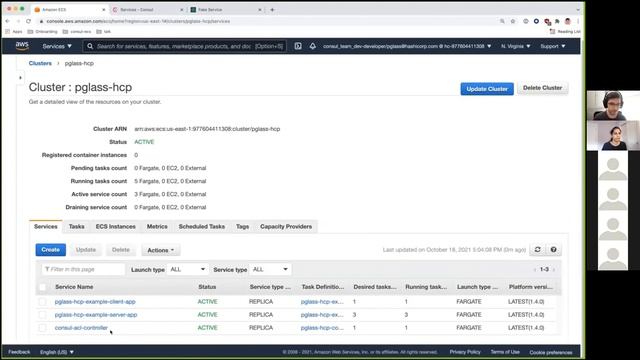The width and height of the screenshot is (640, 360).
Task: Open the English (US) language dropdown
Action: pyautogui.click(x=57, y=352)
